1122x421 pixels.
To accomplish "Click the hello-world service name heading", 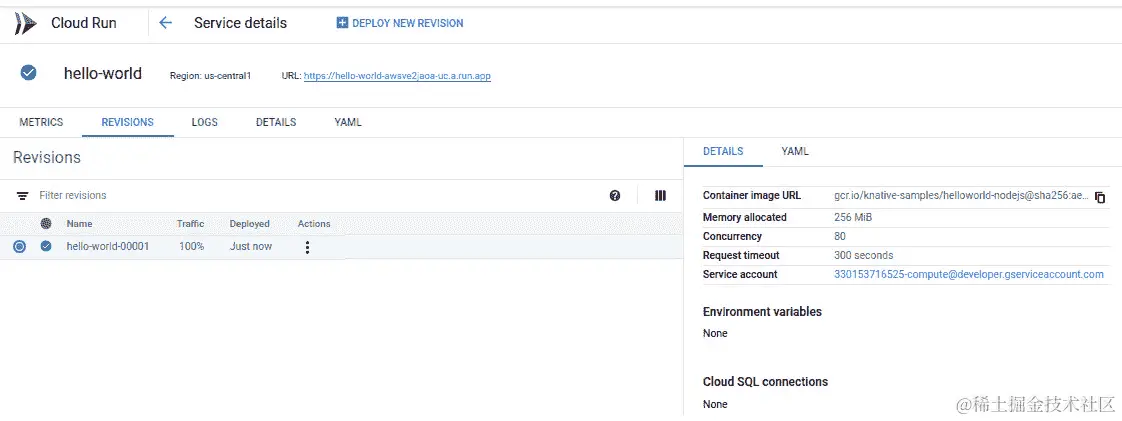I will 103,73.
